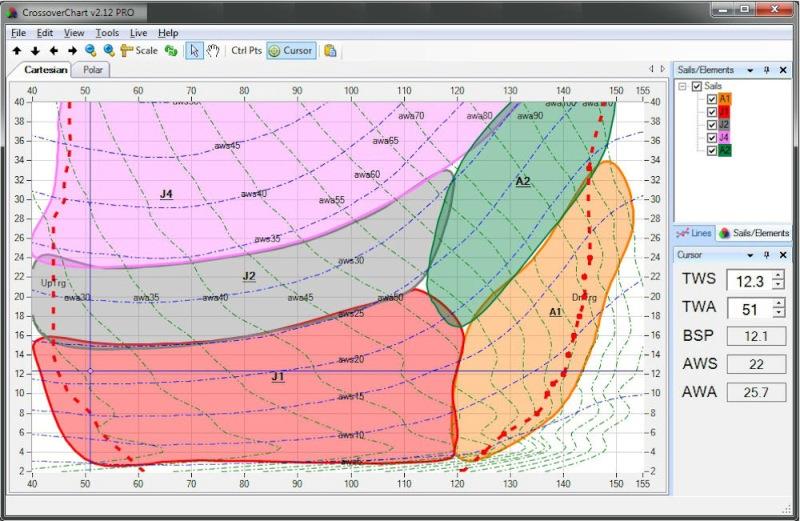Click the J4 label in the chart

[166, 194]
